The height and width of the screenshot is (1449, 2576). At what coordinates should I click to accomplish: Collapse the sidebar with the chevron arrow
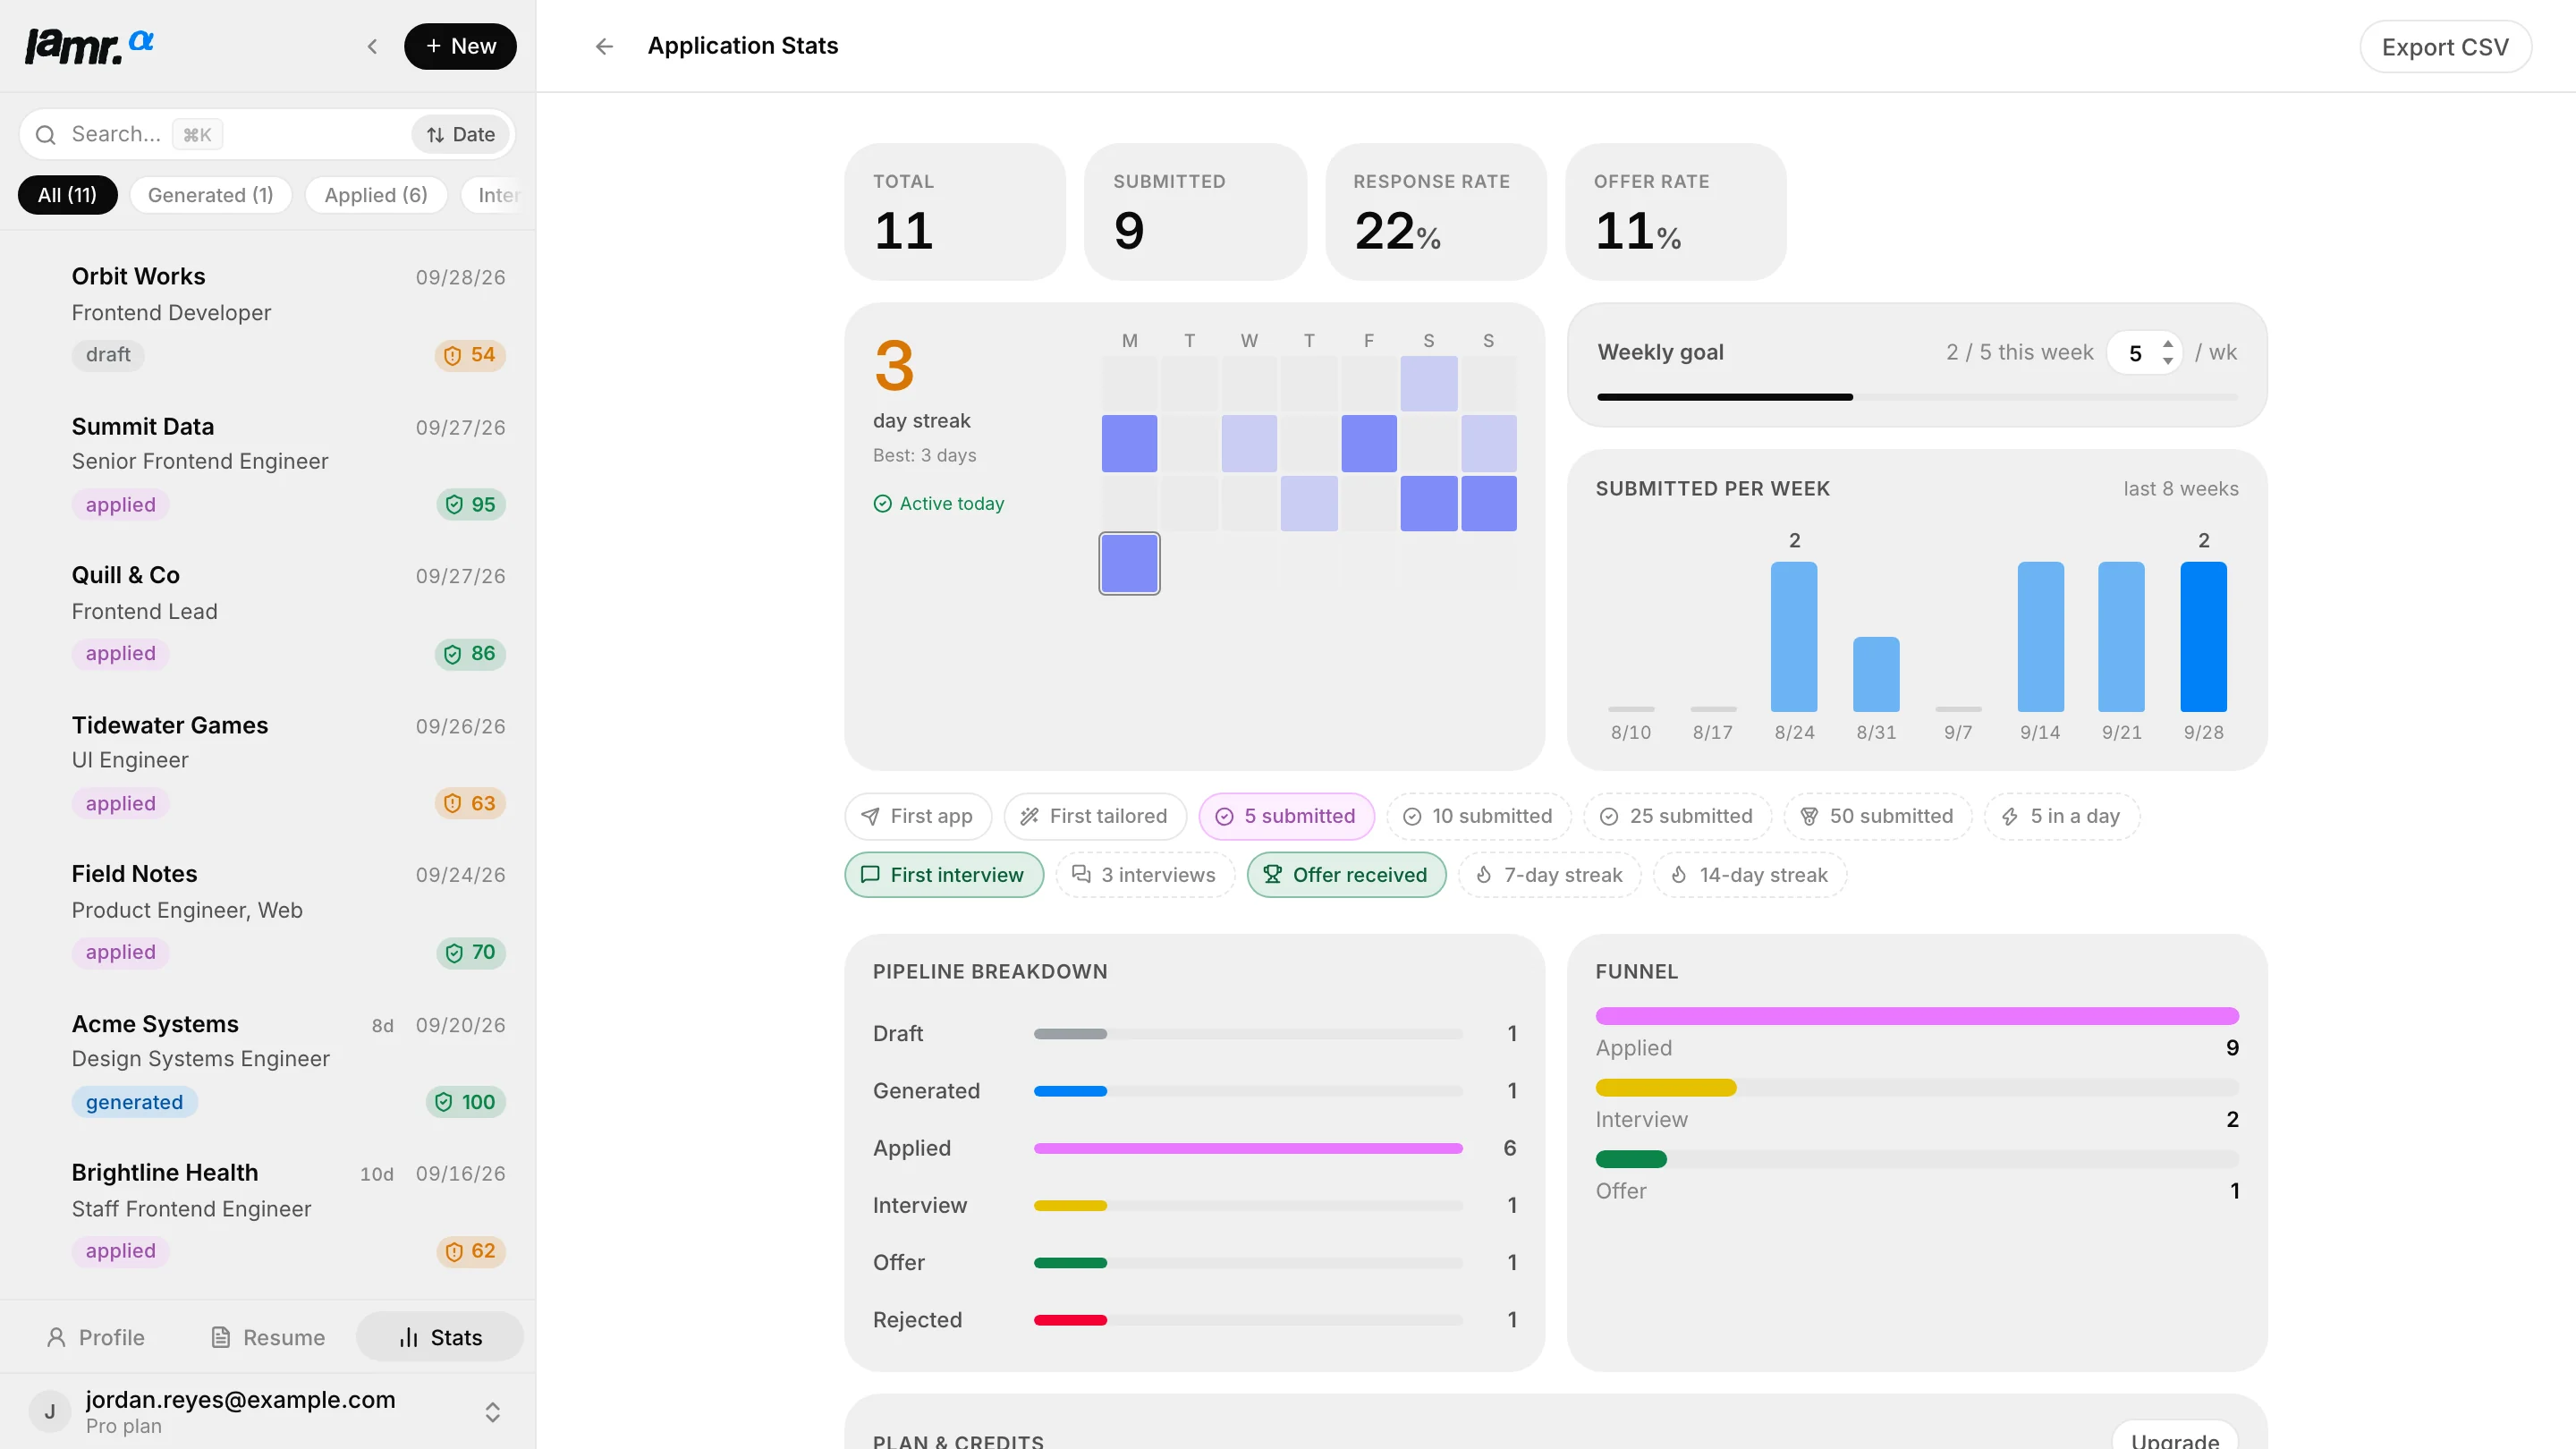point(372,46)
